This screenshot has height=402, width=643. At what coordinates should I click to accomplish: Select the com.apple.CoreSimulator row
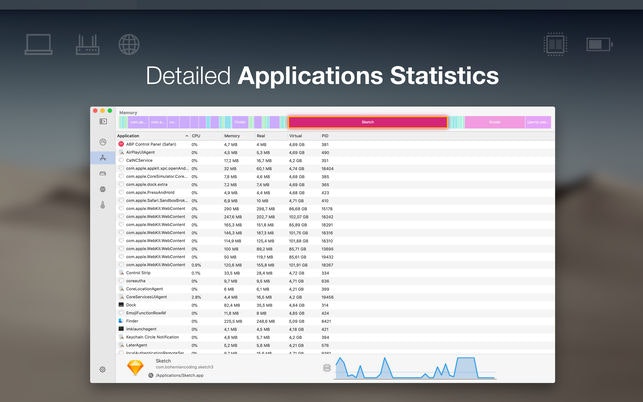(x=335, y=176)
